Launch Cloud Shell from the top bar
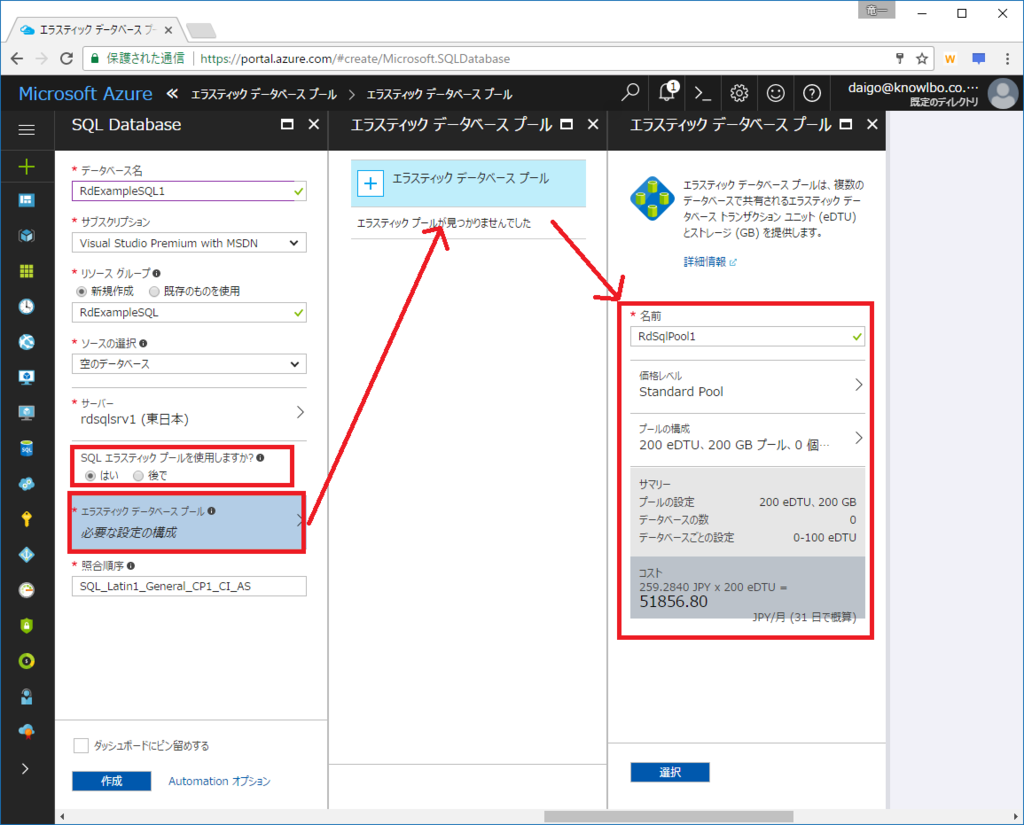The height and width of the screenshot is (825, 1024). [703, 93]
